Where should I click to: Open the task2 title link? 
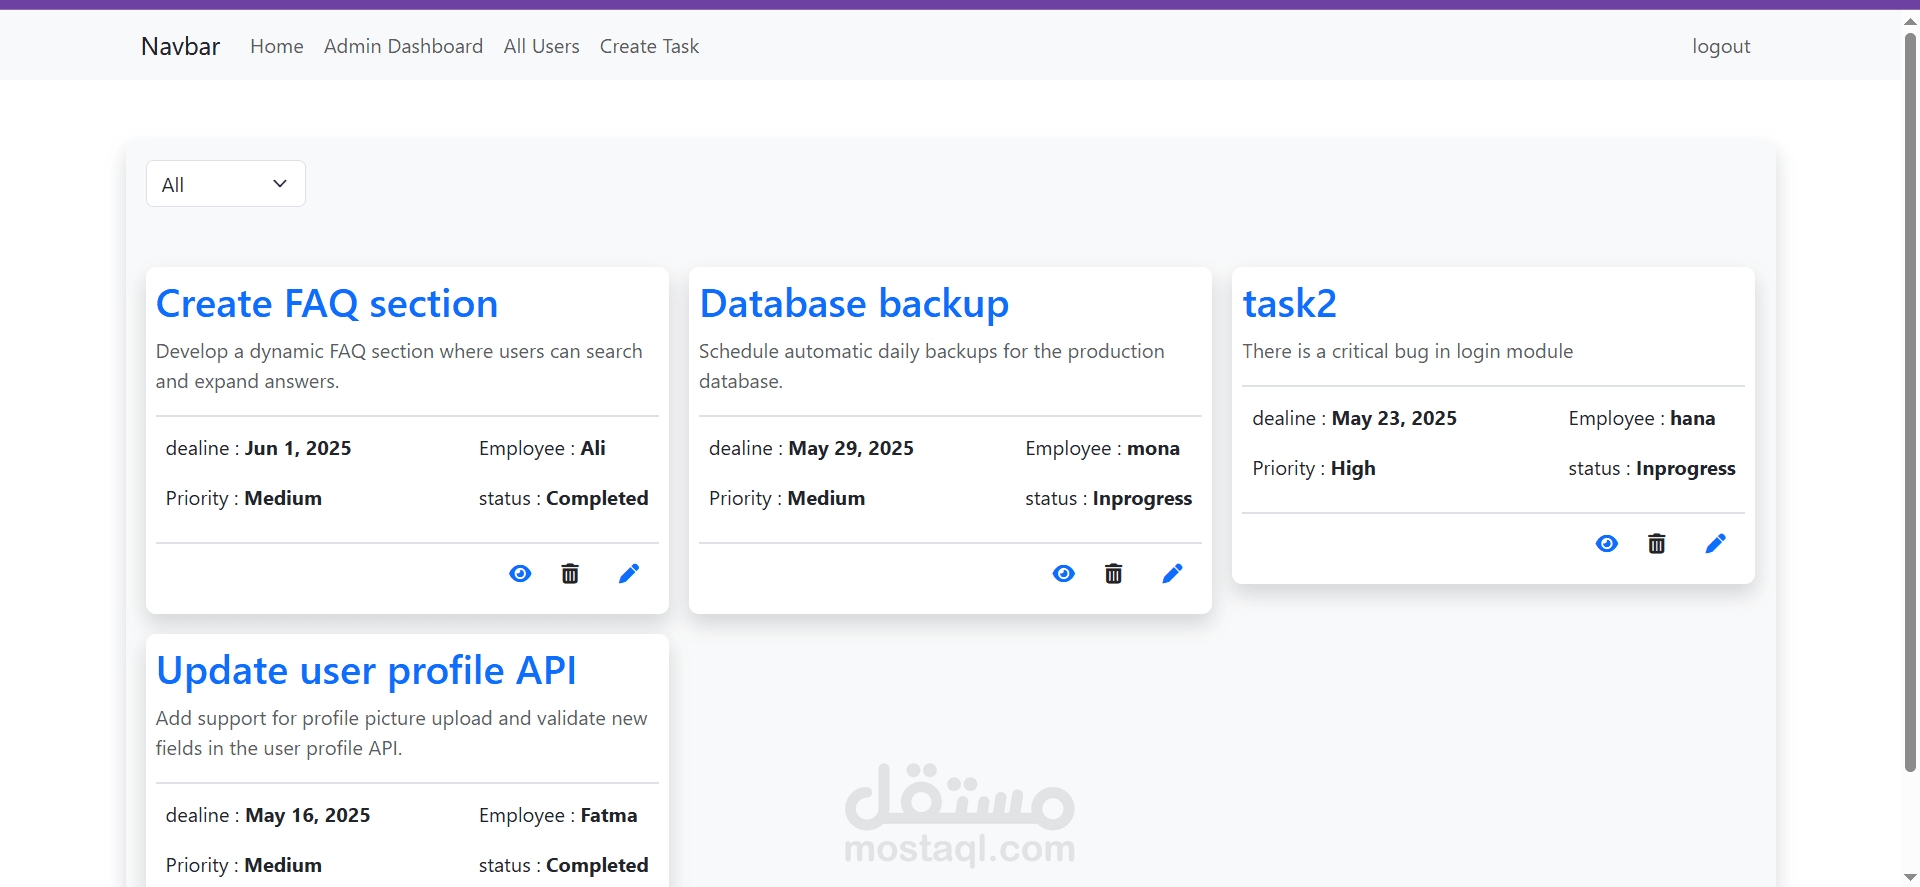pos(1290,304)
